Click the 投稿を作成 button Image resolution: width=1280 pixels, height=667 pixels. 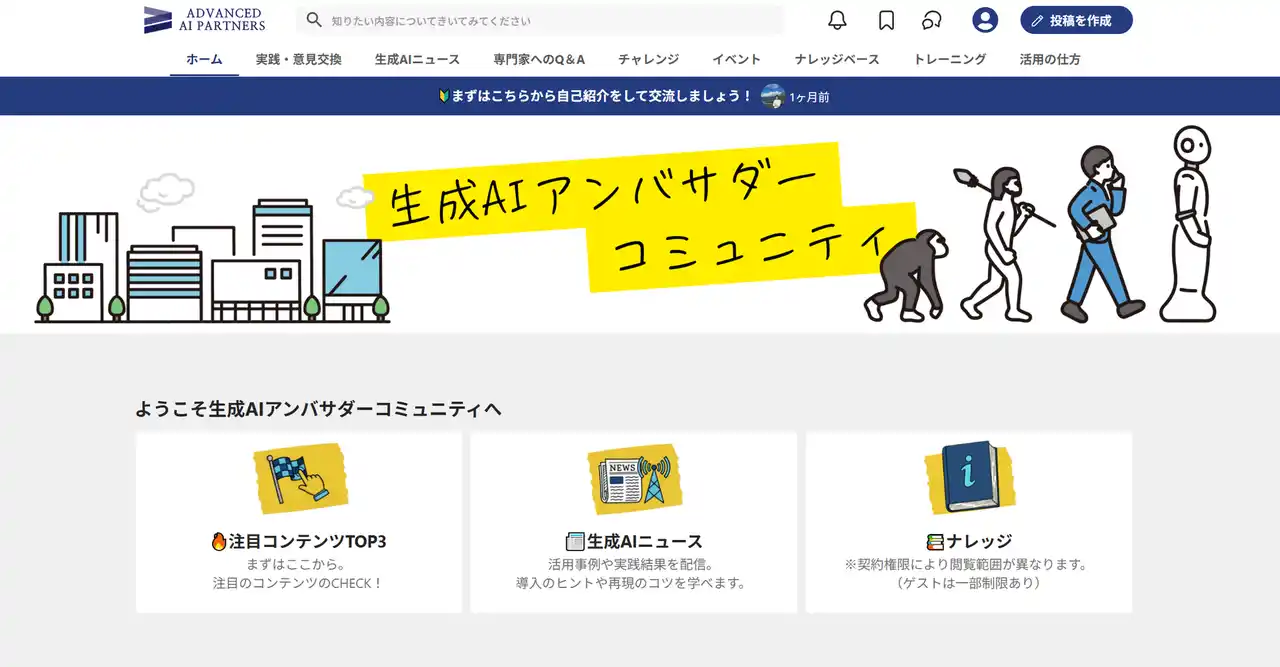(x=1076, y=19)
